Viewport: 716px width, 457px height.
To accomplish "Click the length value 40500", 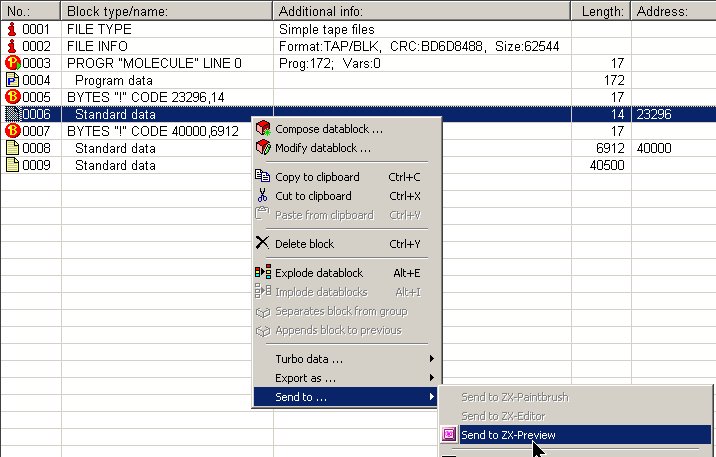I will [607, 165].
